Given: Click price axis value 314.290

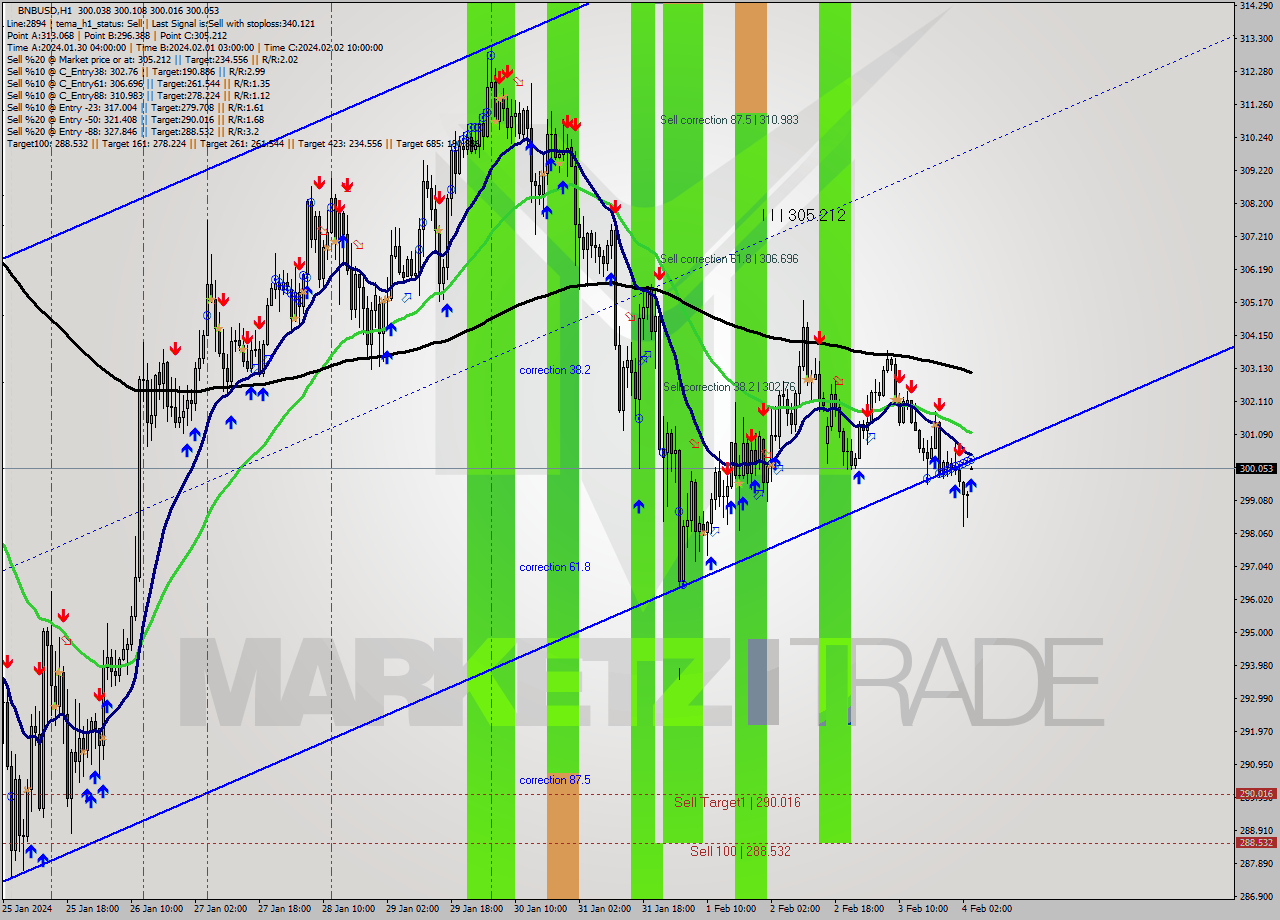Looking at the screenshot, I should pyautogui.click(x=1256, y=6).
